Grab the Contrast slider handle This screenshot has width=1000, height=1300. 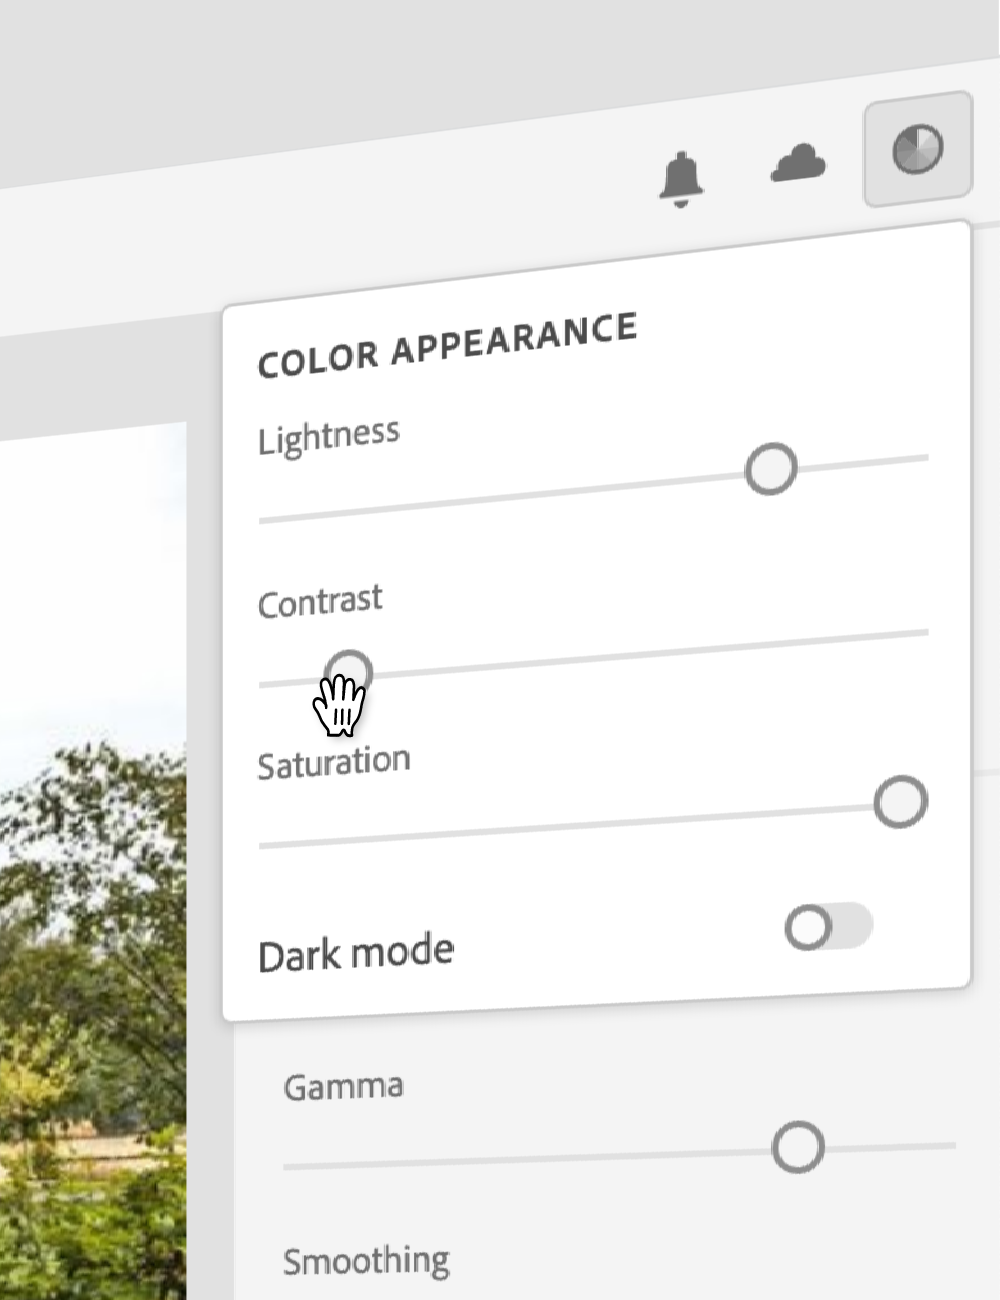pyautogui.click(x=349, y=673)
